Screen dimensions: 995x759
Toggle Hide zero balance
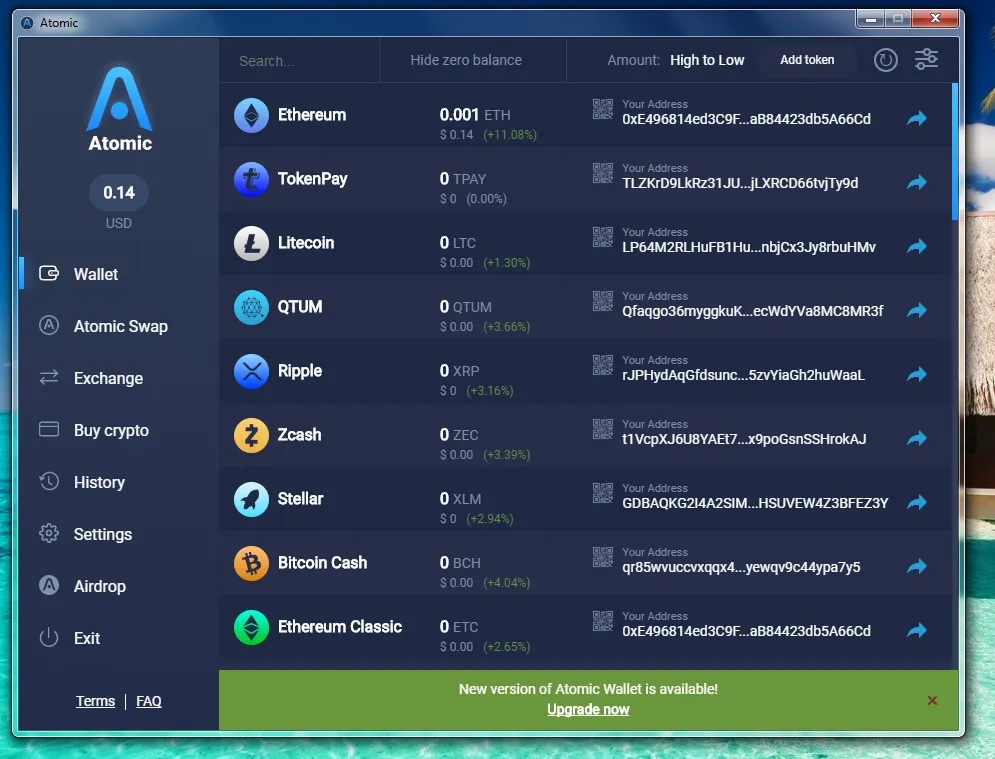coord(466,60)
